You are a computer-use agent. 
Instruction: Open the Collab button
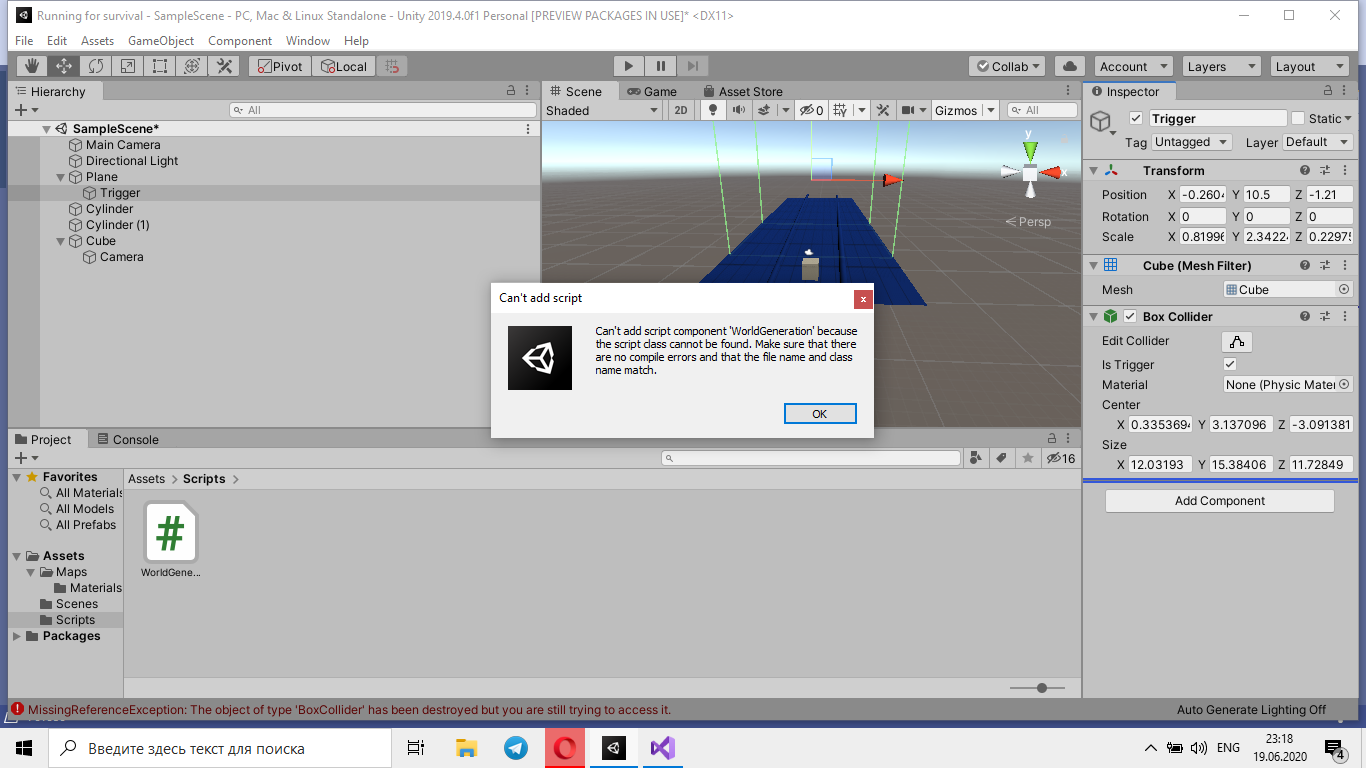1008,66
